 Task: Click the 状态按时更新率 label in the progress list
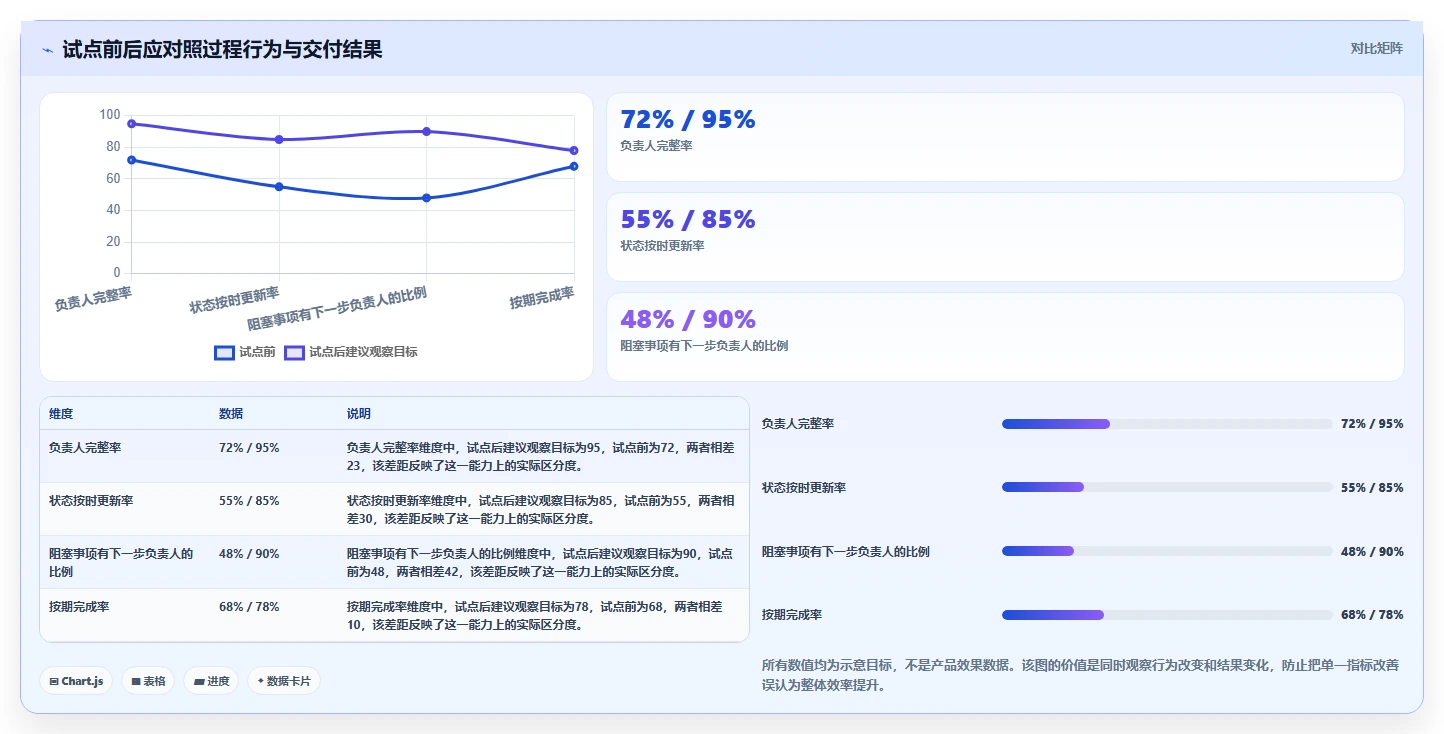[x=804, y=488]
